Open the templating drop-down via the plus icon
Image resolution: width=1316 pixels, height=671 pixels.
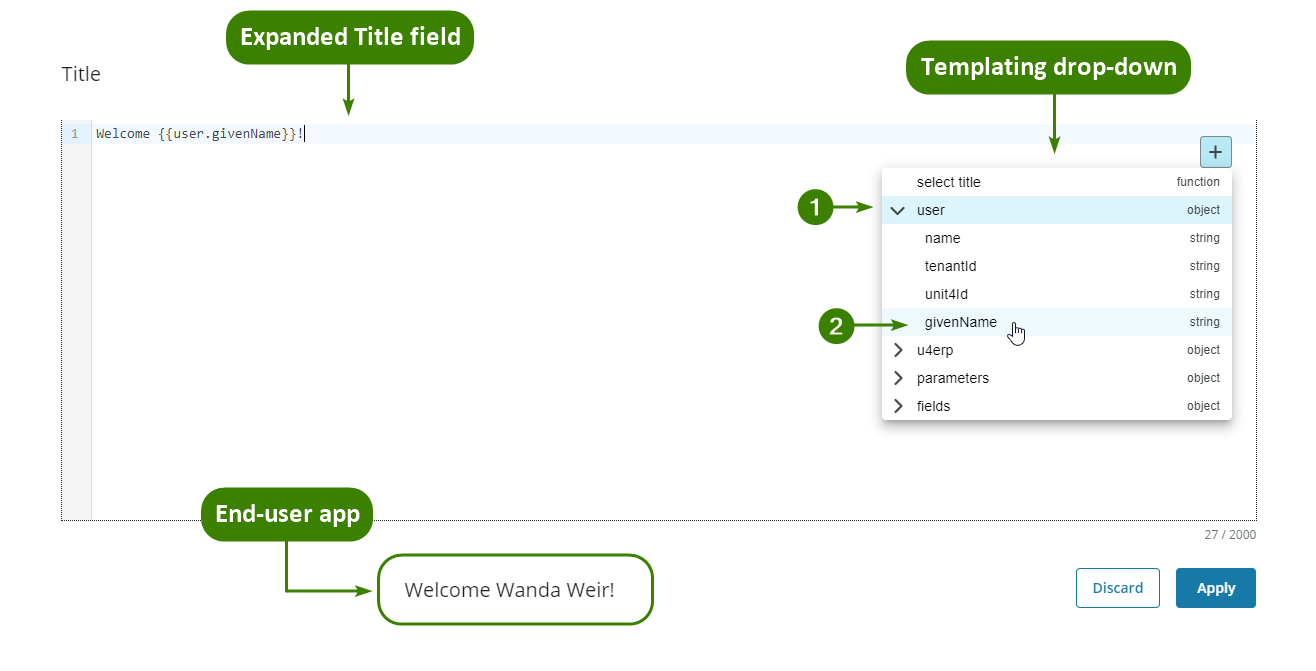[1215, 151]
